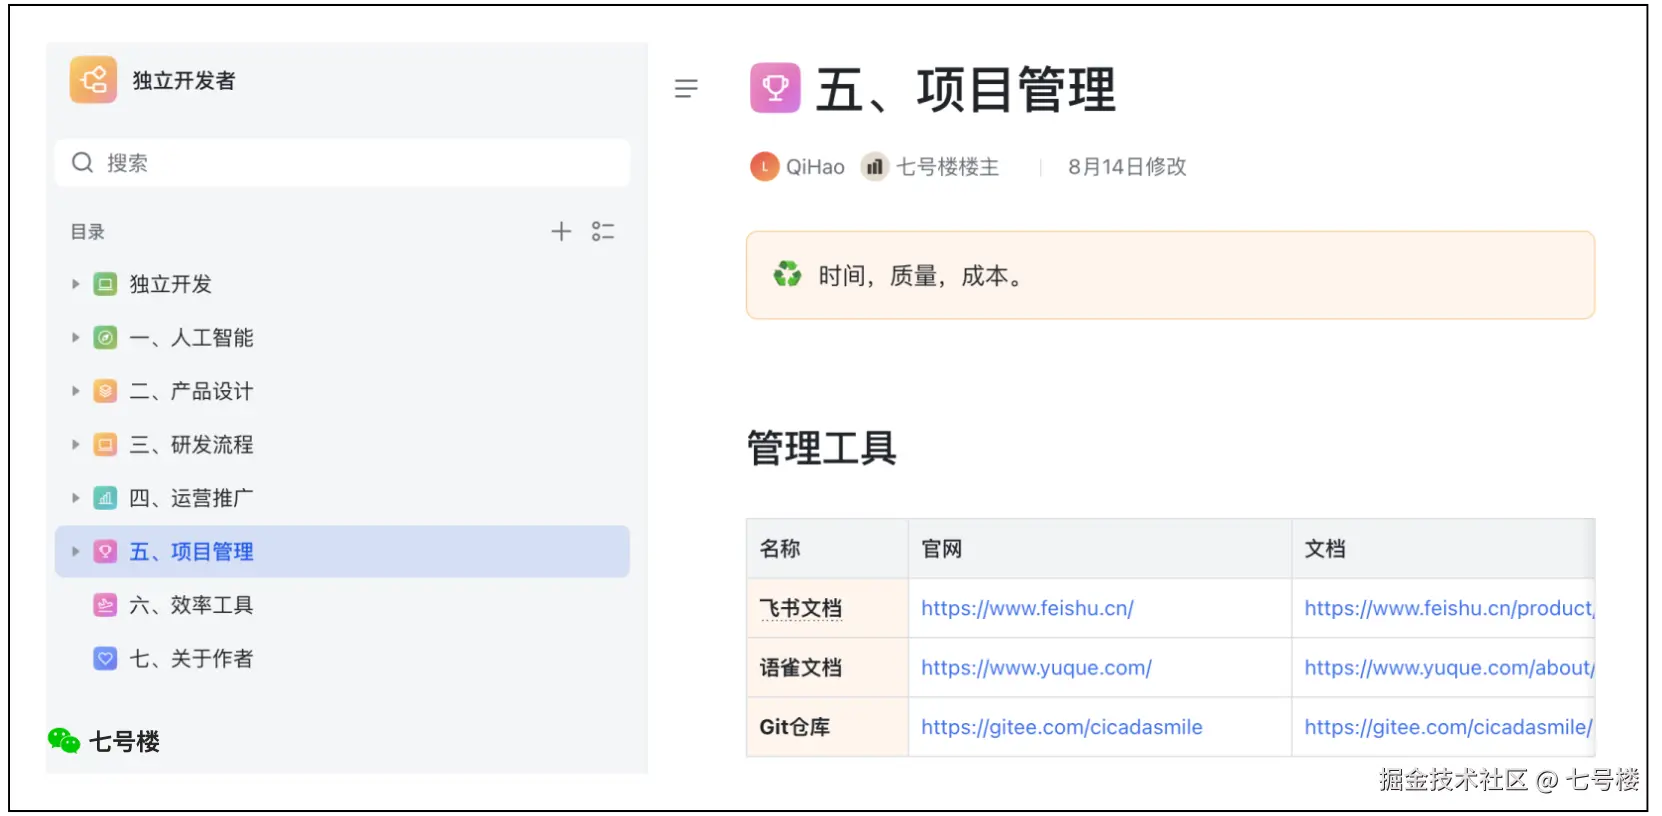Click the large trophy icon in page title
The width and height of the screenshot is (1662, 816).
(x=776, y=88)
